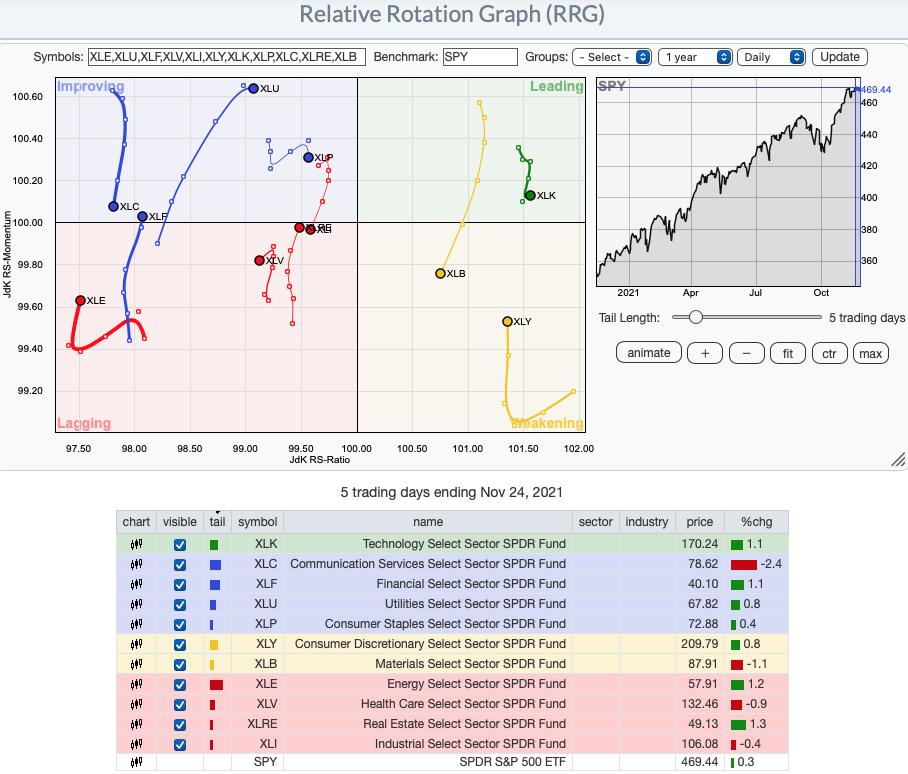The height and width of the screenshot is (774, 908).
Task: Sort table by symbol column header
Action: [x=258, y=522]
